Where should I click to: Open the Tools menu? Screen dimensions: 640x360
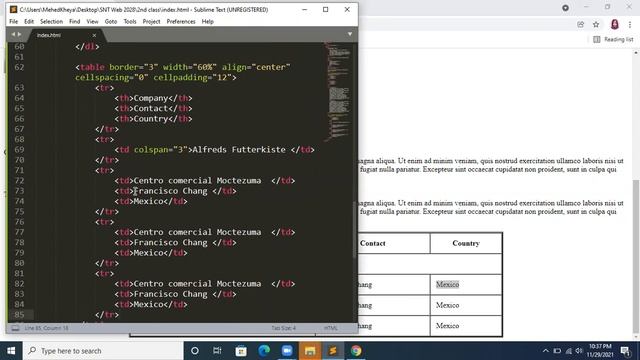click(130, 22)
